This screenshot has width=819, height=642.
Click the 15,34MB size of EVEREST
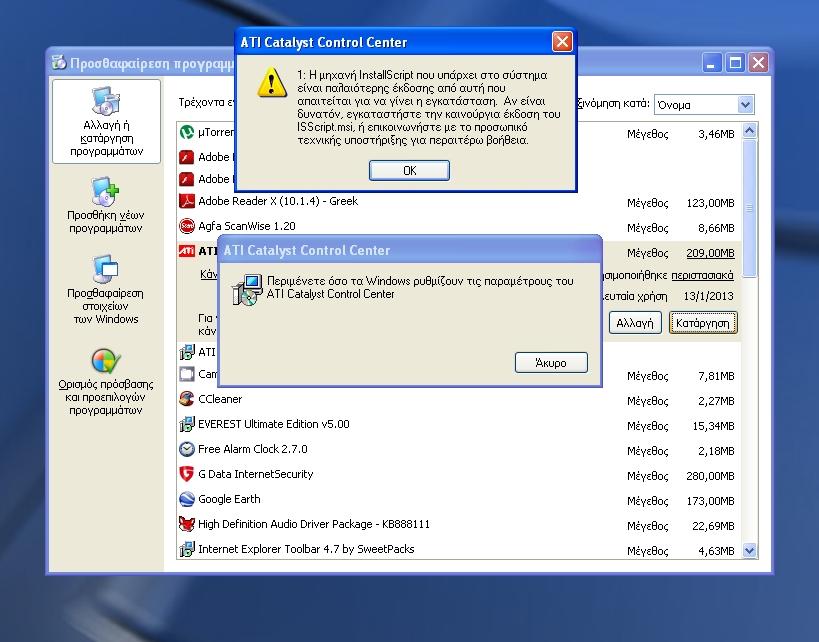click(713, 426)
